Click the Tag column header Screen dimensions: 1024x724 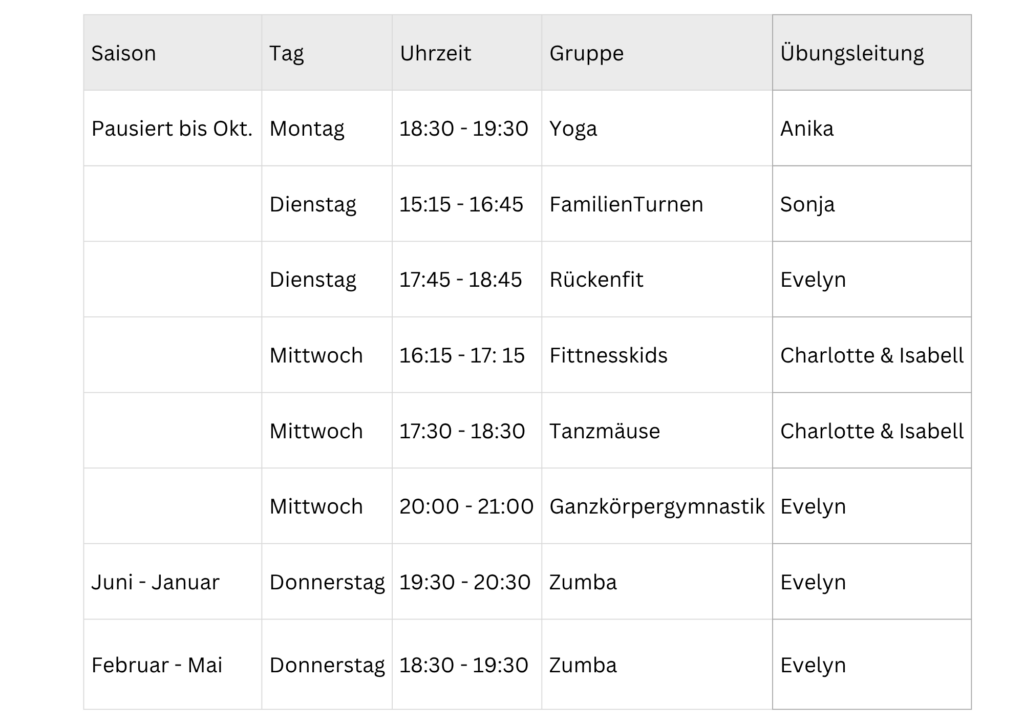pyautogui.click(x=327, y=53)
